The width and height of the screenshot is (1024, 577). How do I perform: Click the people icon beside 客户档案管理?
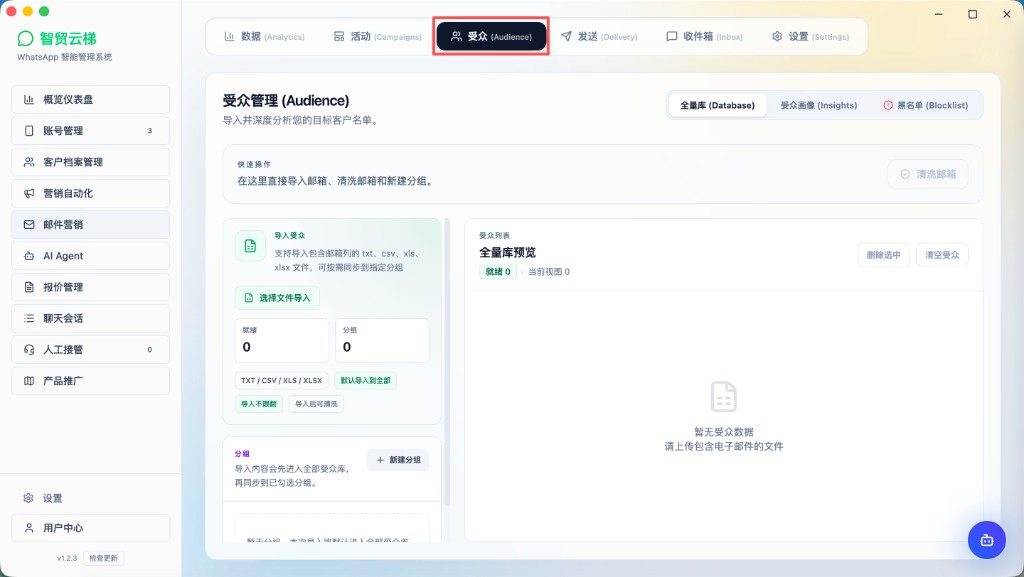click(29, 162)
